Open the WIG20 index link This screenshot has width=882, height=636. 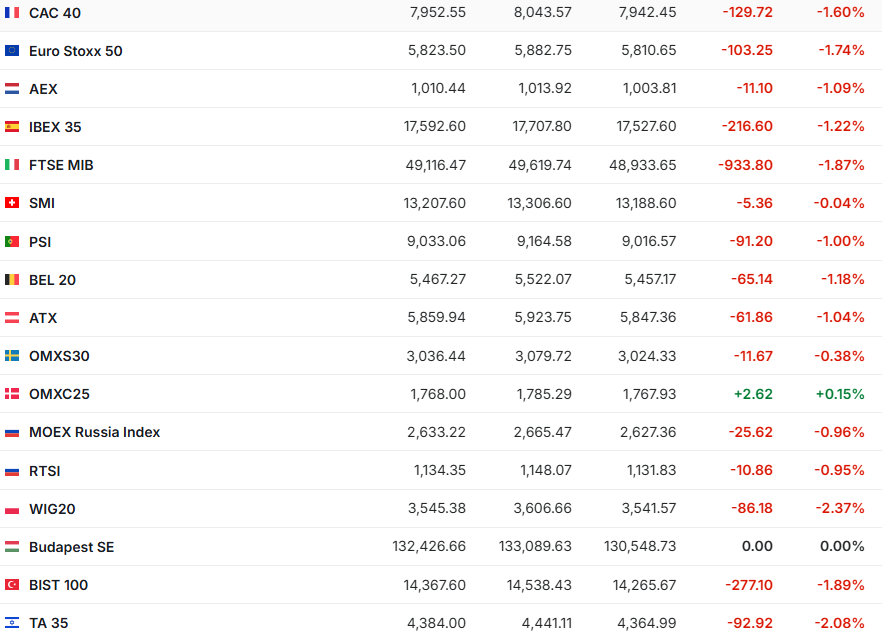click(x=52, y=509)
